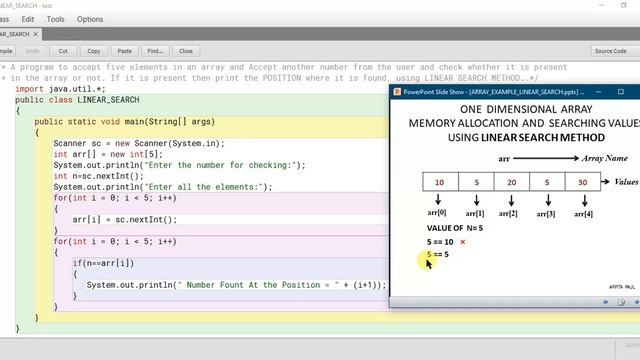Click the 'Scanner sc = new Scanner(System.in);' line
640x360 pixels.
pyautogui.click(x=139, y=143)
